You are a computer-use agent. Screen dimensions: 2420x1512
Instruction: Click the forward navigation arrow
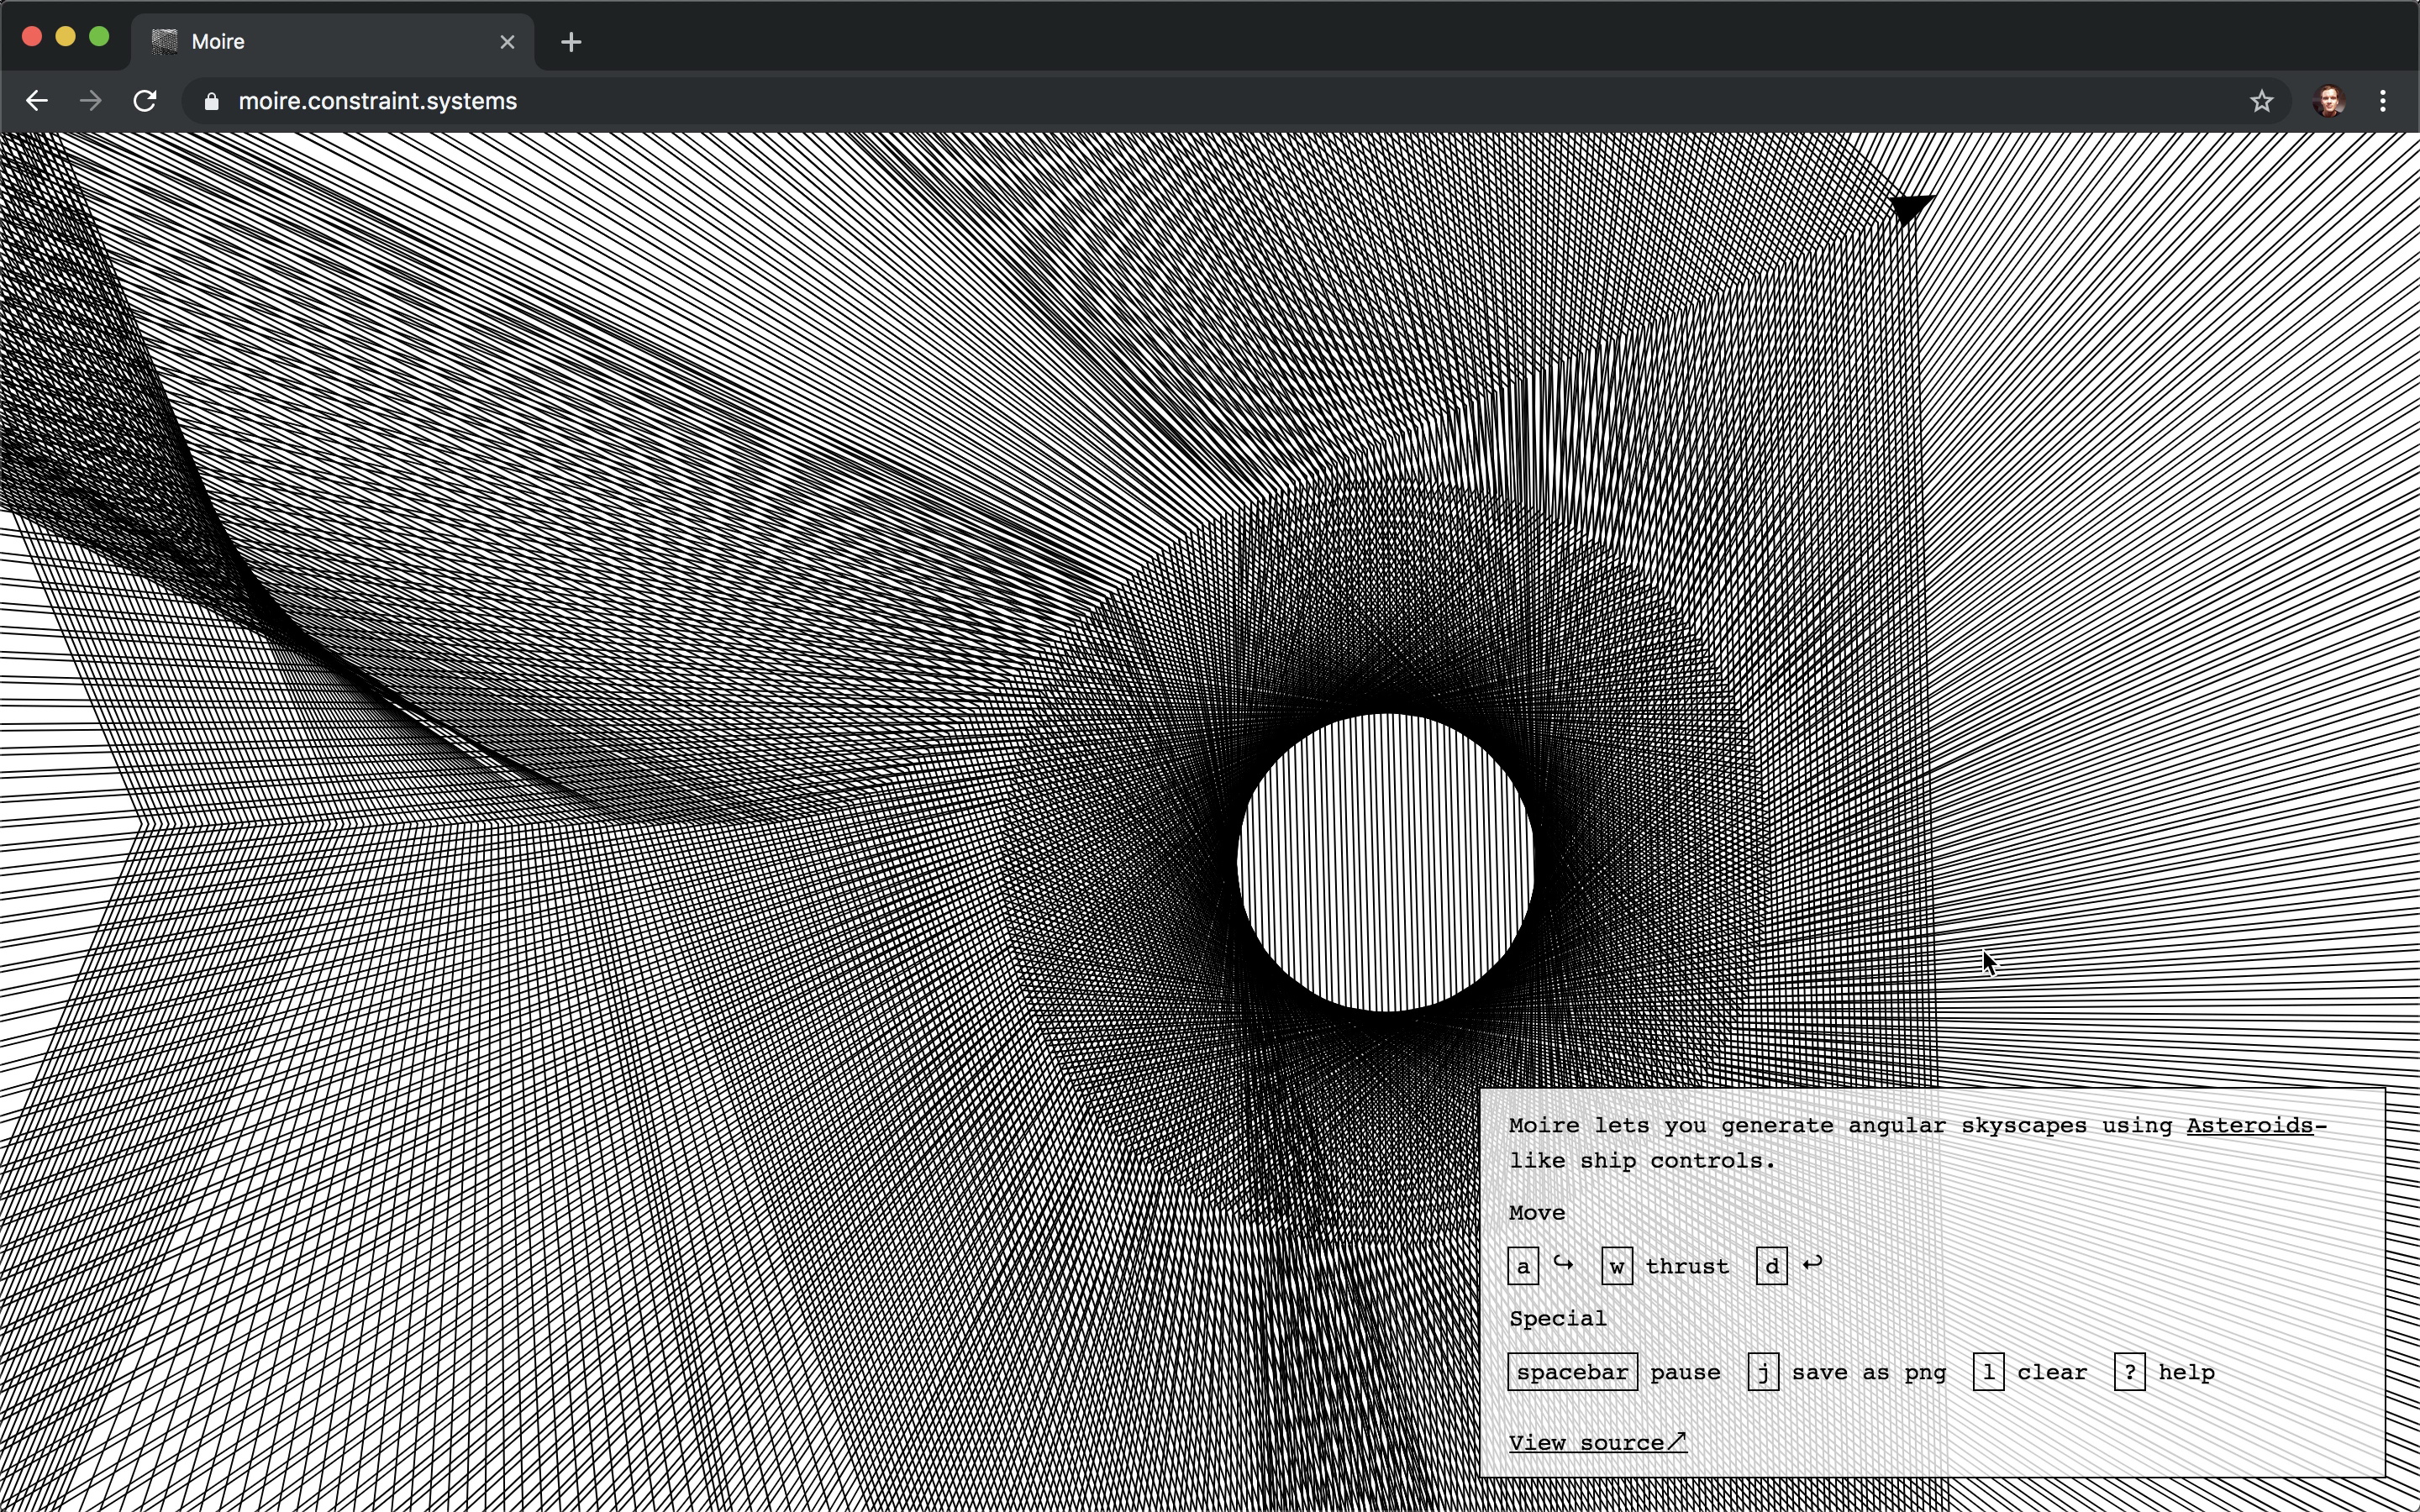(91, 101)
